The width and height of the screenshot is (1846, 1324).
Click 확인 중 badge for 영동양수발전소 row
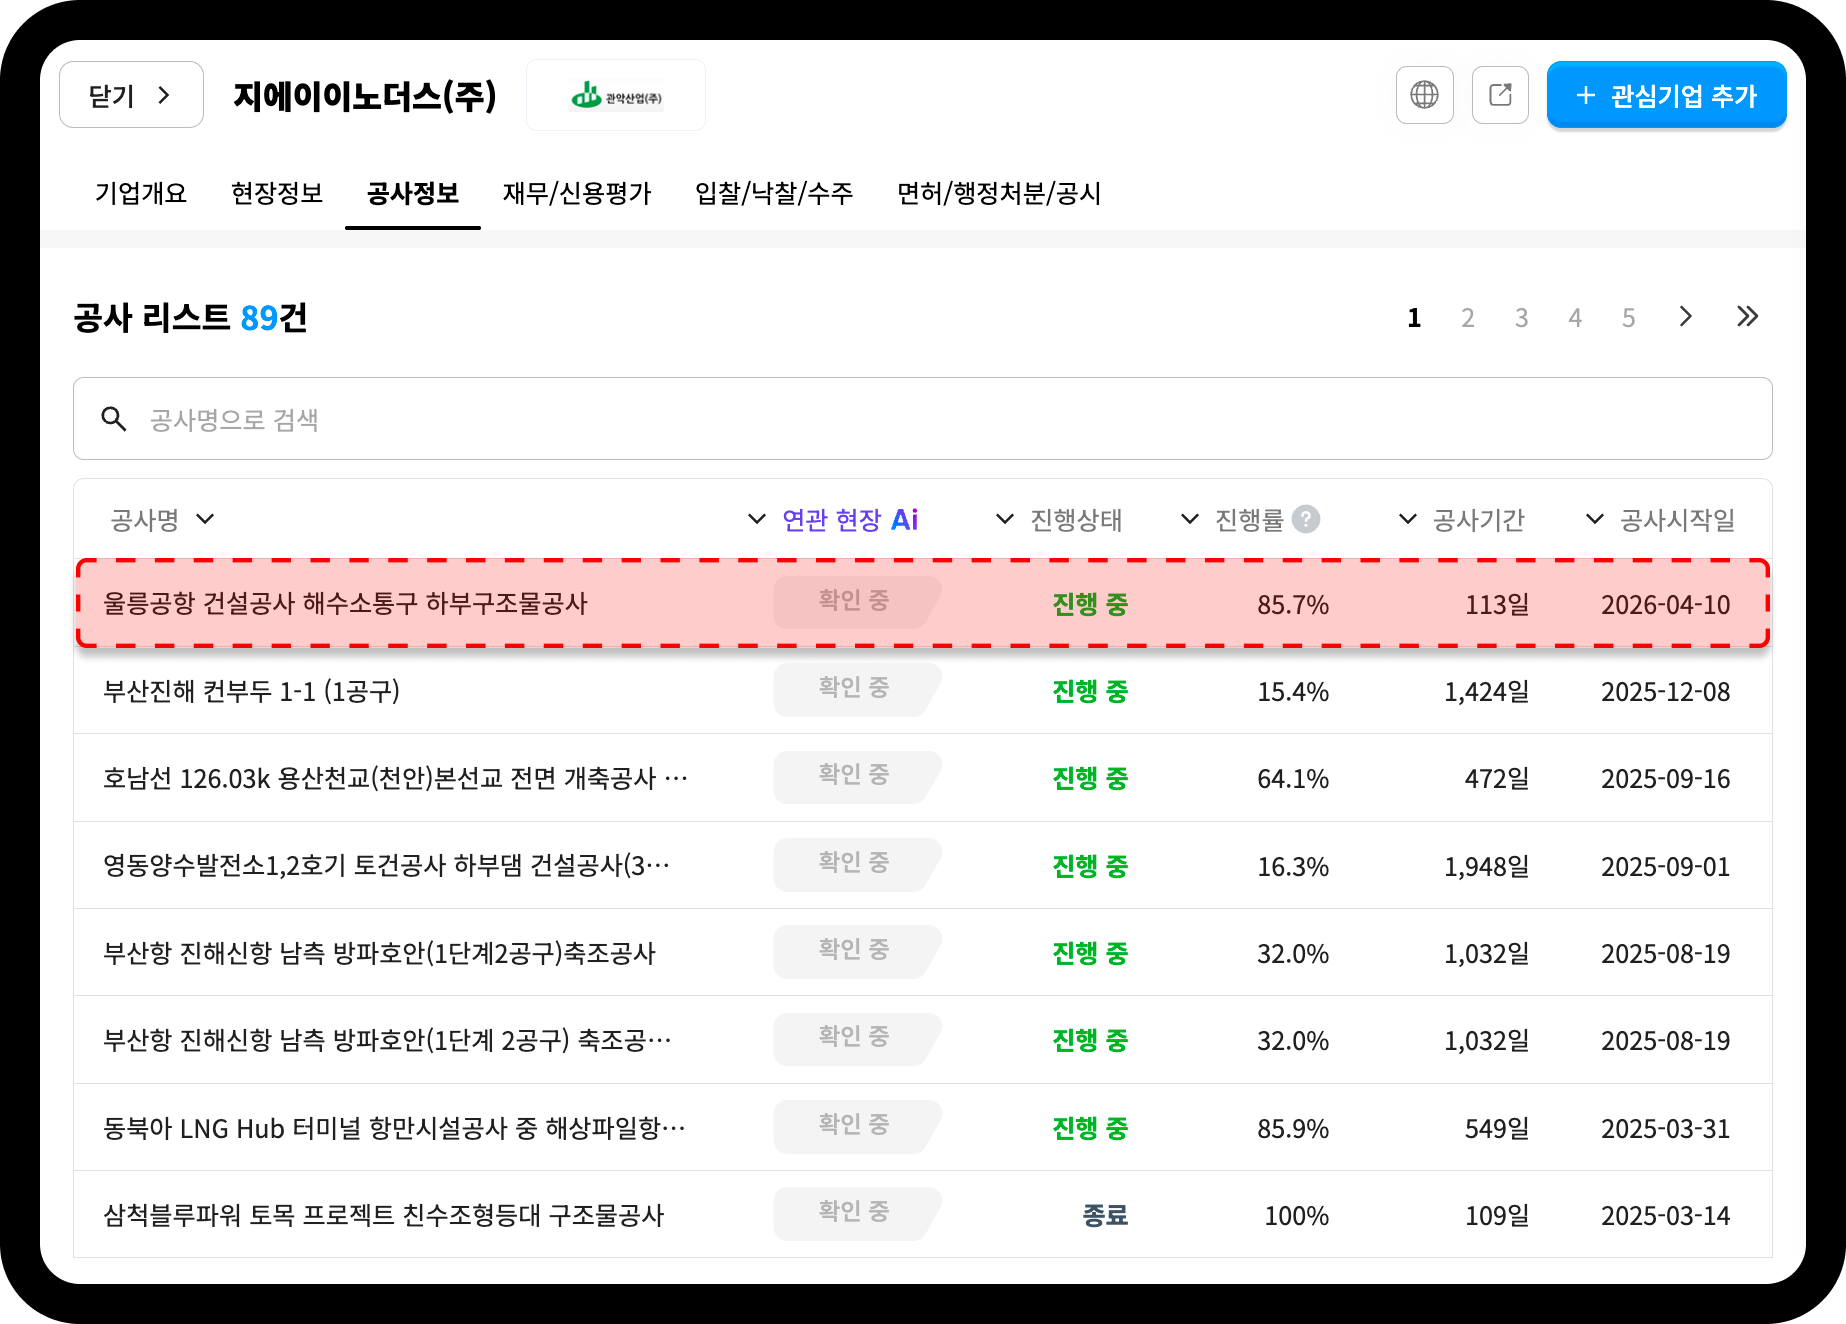(x=856, y=864)
